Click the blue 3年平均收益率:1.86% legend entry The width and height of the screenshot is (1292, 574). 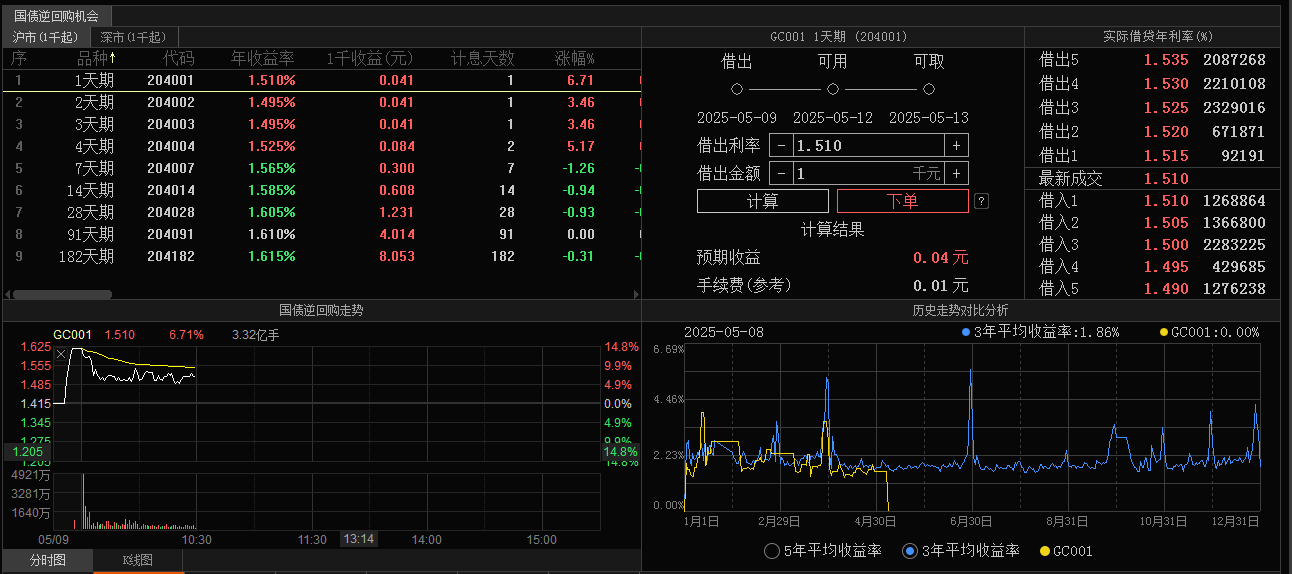pyautogui.click(x=1040, y=332)
